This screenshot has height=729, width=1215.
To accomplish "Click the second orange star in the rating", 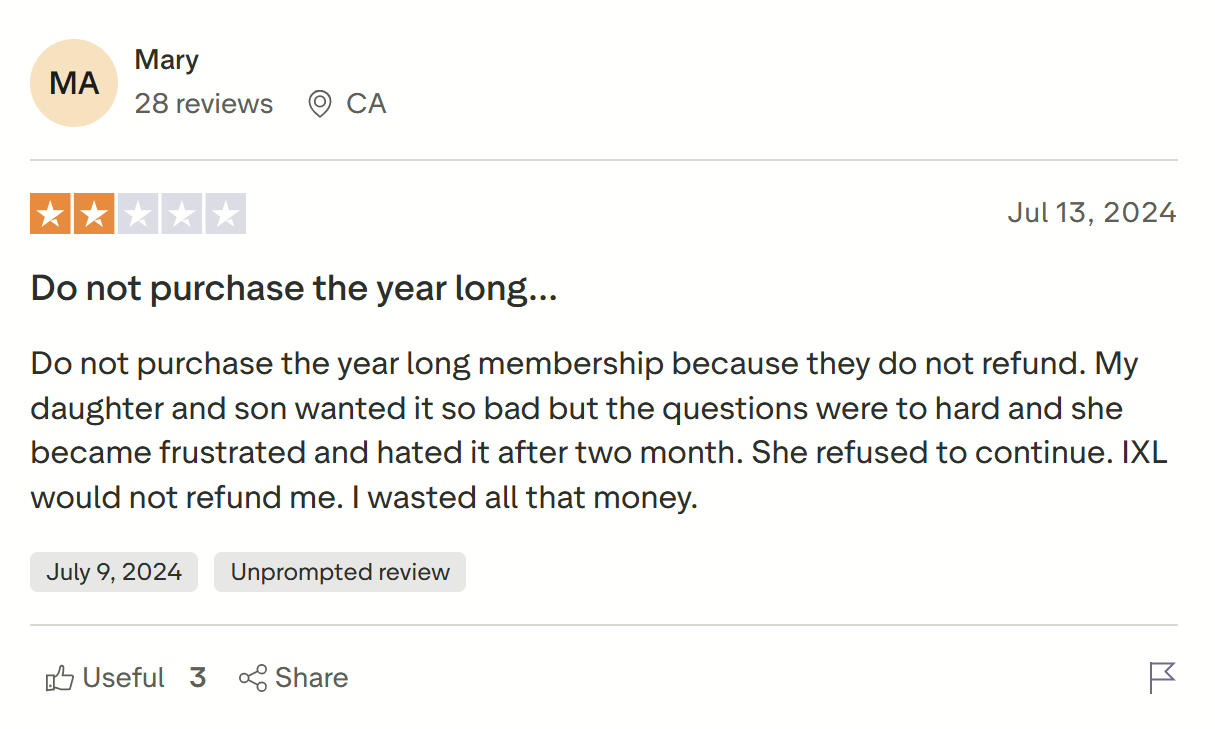I will click(93, 212).
